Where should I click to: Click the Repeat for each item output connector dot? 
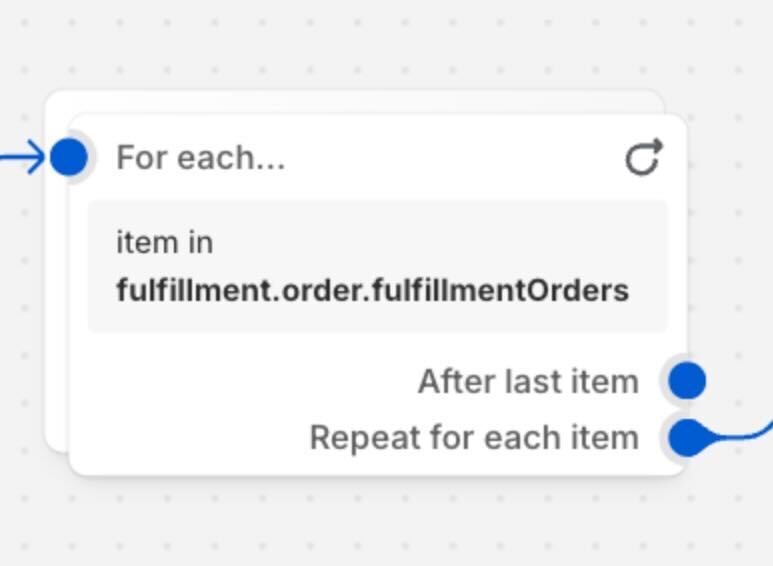coord(687,437)
